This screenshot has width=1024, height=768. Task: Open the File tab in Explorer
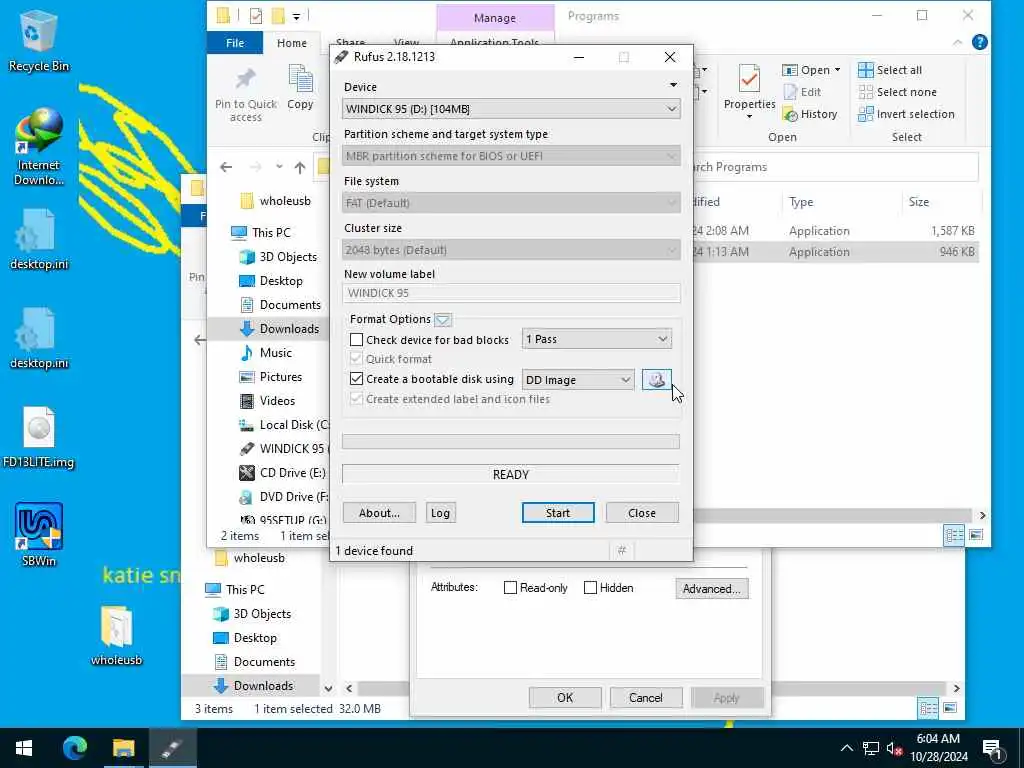pyautogui.click(x=235, y=43)
